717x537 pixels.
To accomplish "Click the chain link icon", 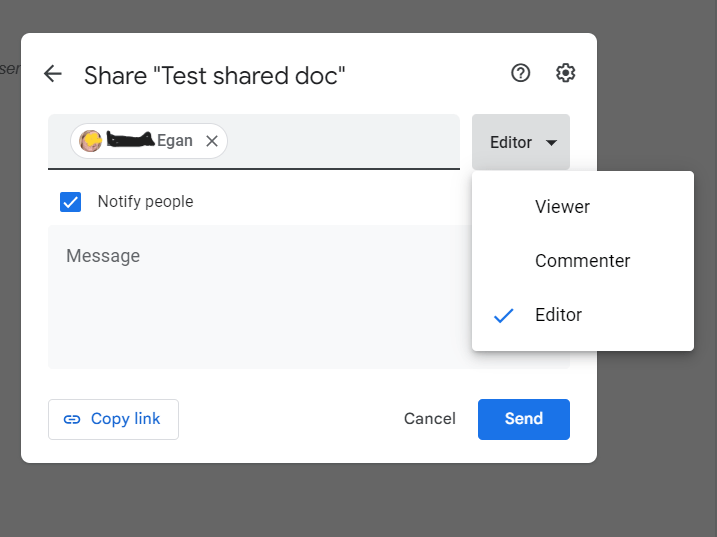I will [72, 420].
